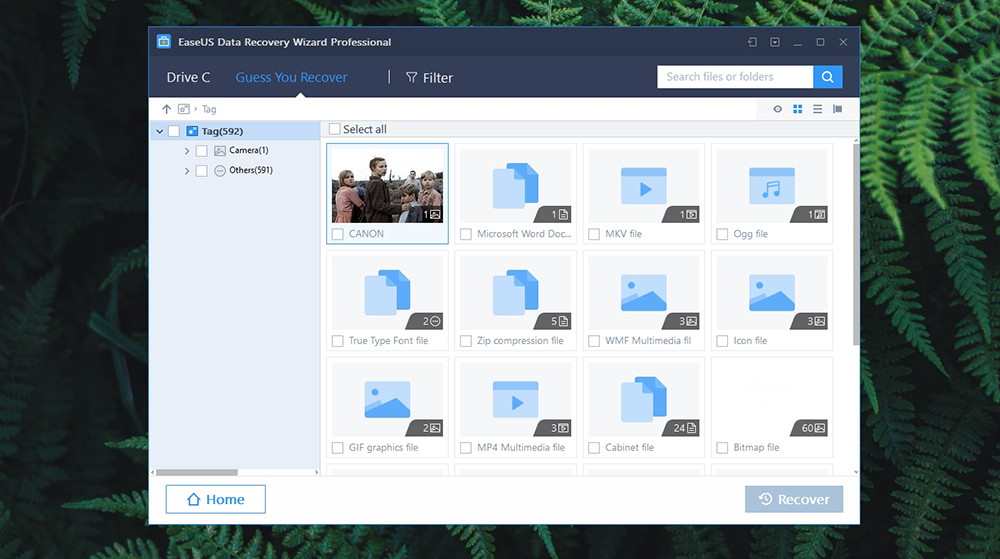Image resolution: width=1000 pixels, height=559 pixels.
Task: Click the Tag breadcrumb text
Action: tap(209, 109)
